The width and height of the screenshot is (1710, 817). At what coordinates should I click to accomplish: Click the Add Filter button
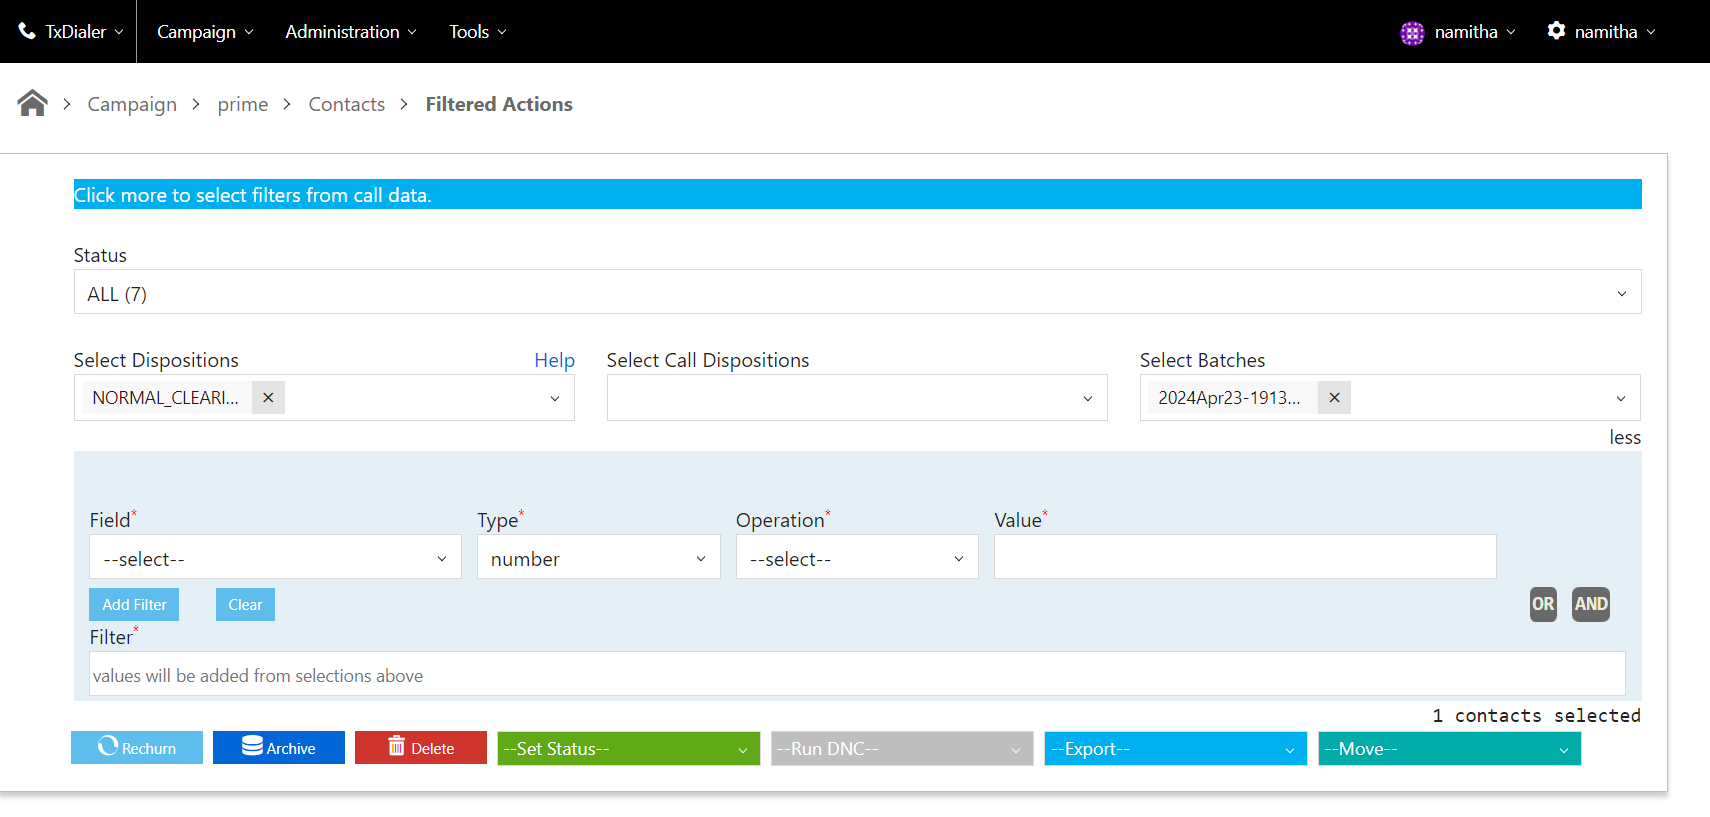click(x=134, y=605)
